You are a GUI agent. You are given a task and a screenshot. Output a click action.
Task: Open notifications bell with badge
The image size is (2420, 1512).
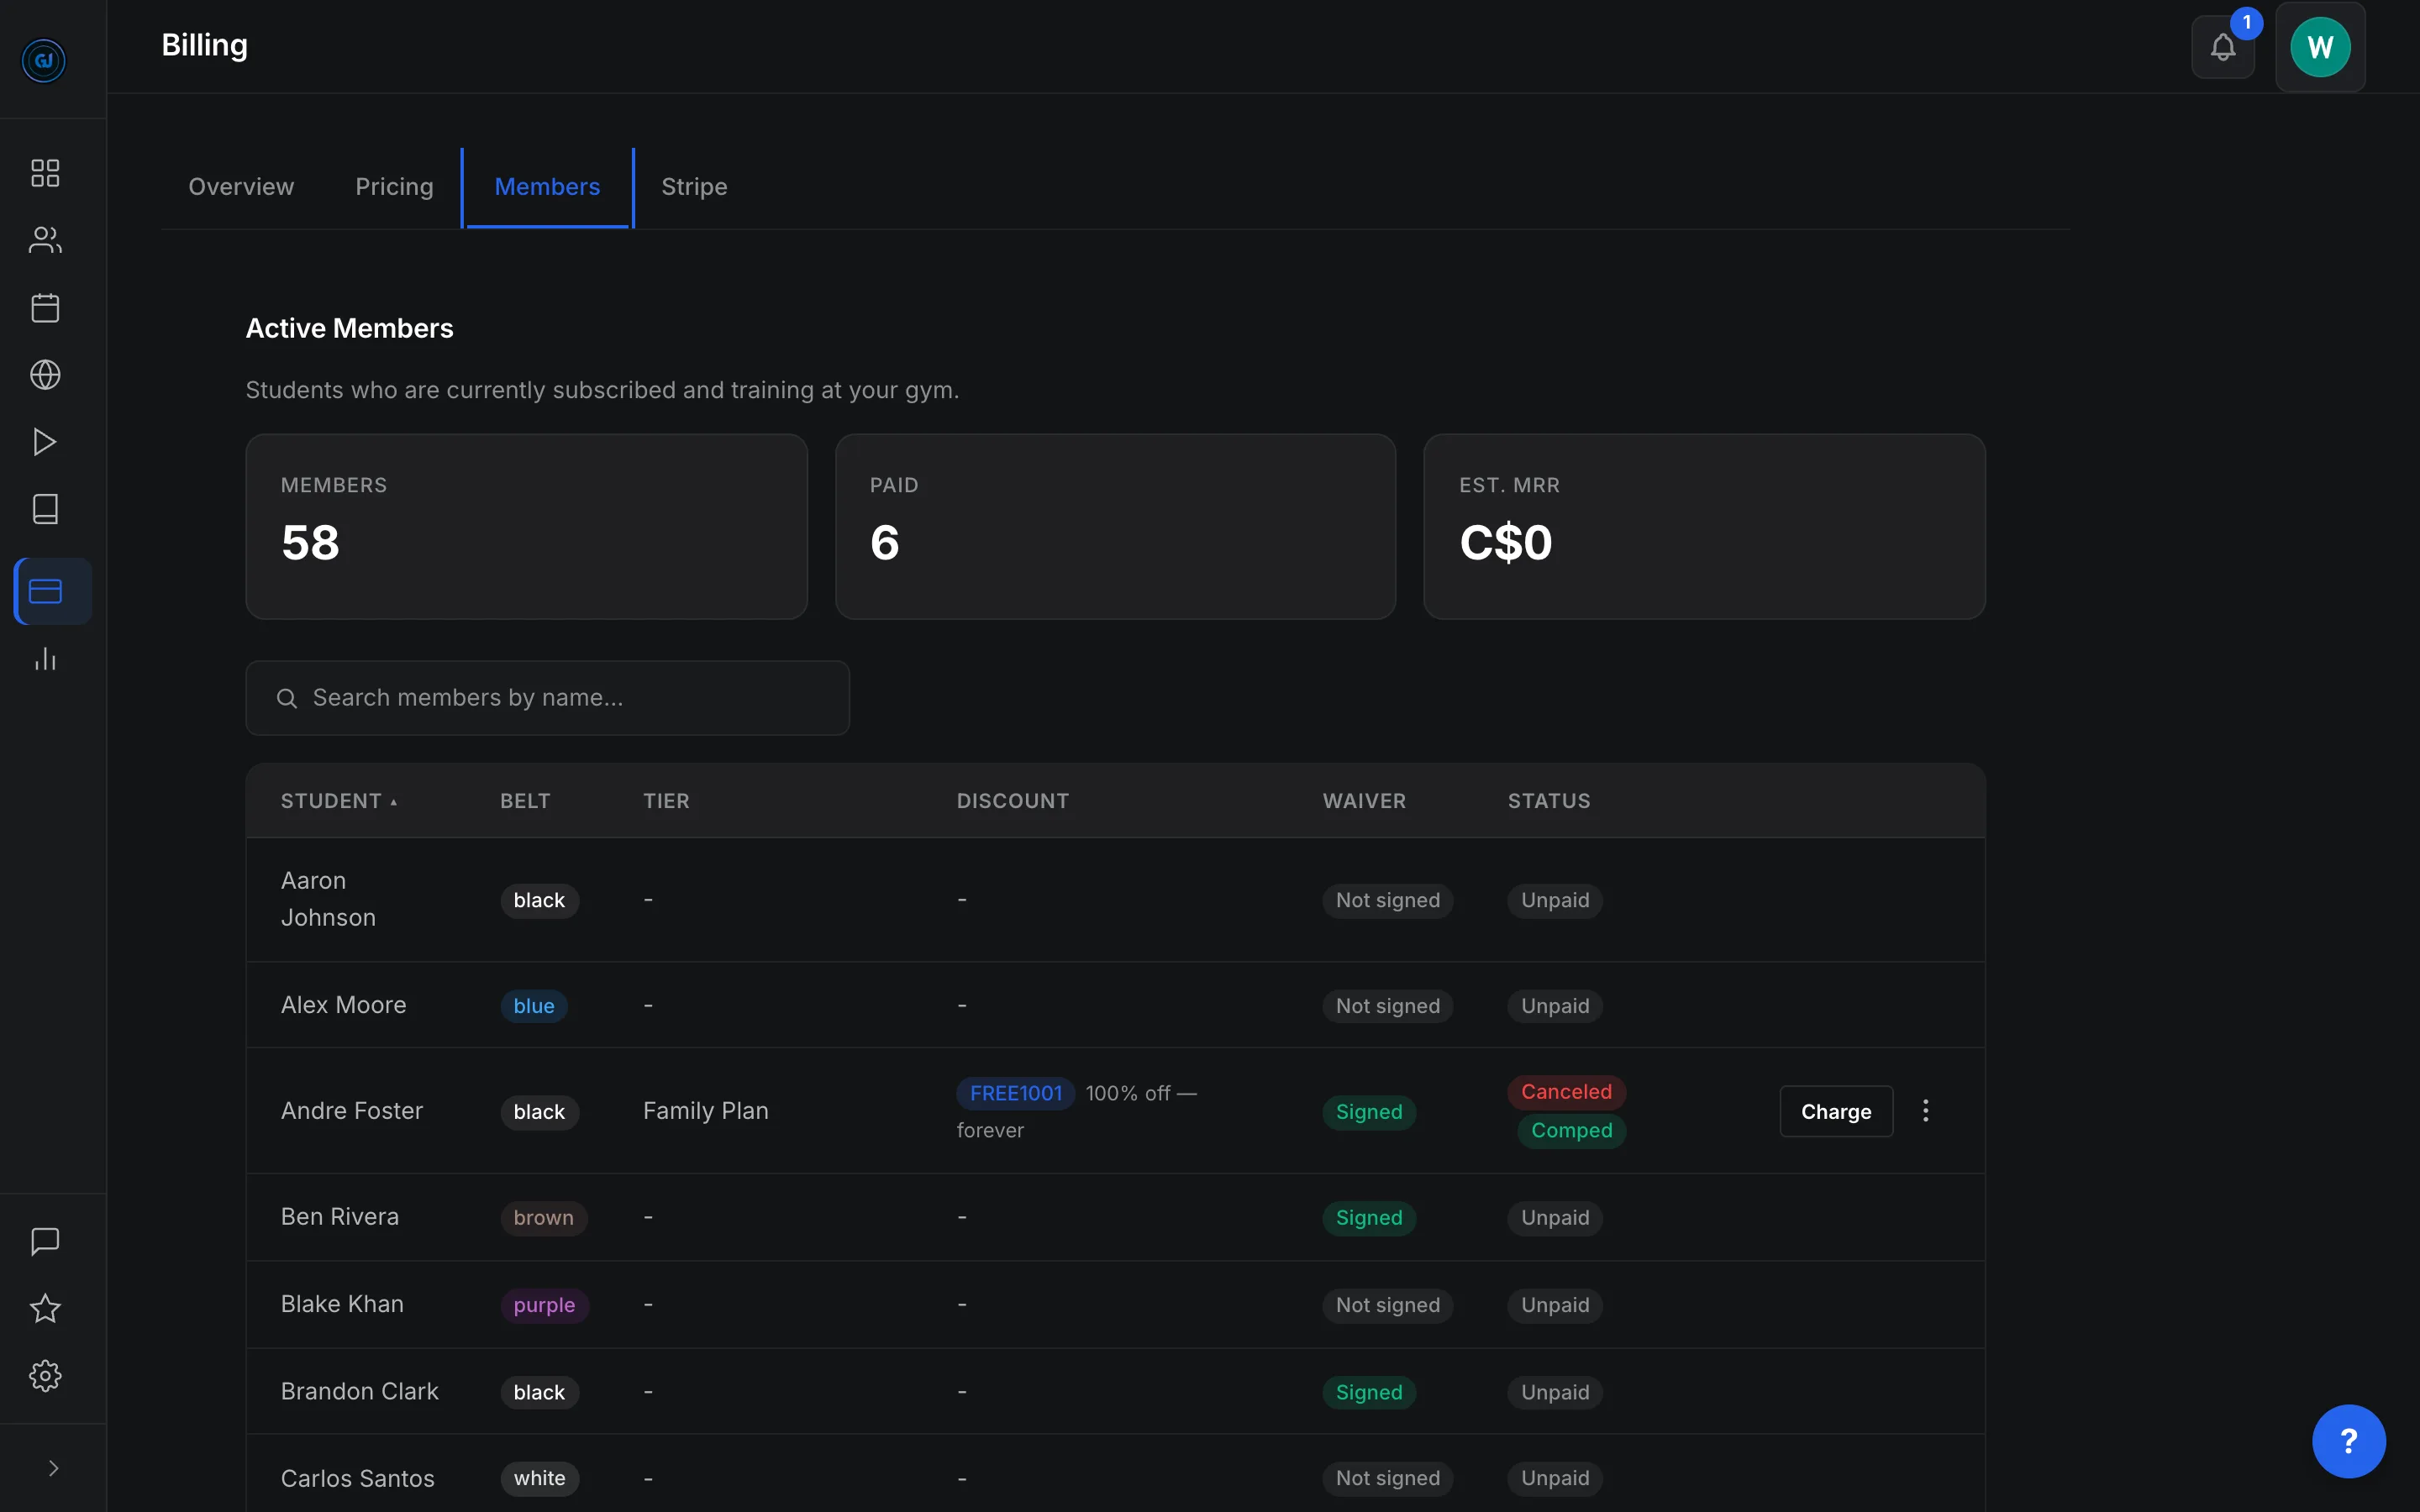[2223, 47]
